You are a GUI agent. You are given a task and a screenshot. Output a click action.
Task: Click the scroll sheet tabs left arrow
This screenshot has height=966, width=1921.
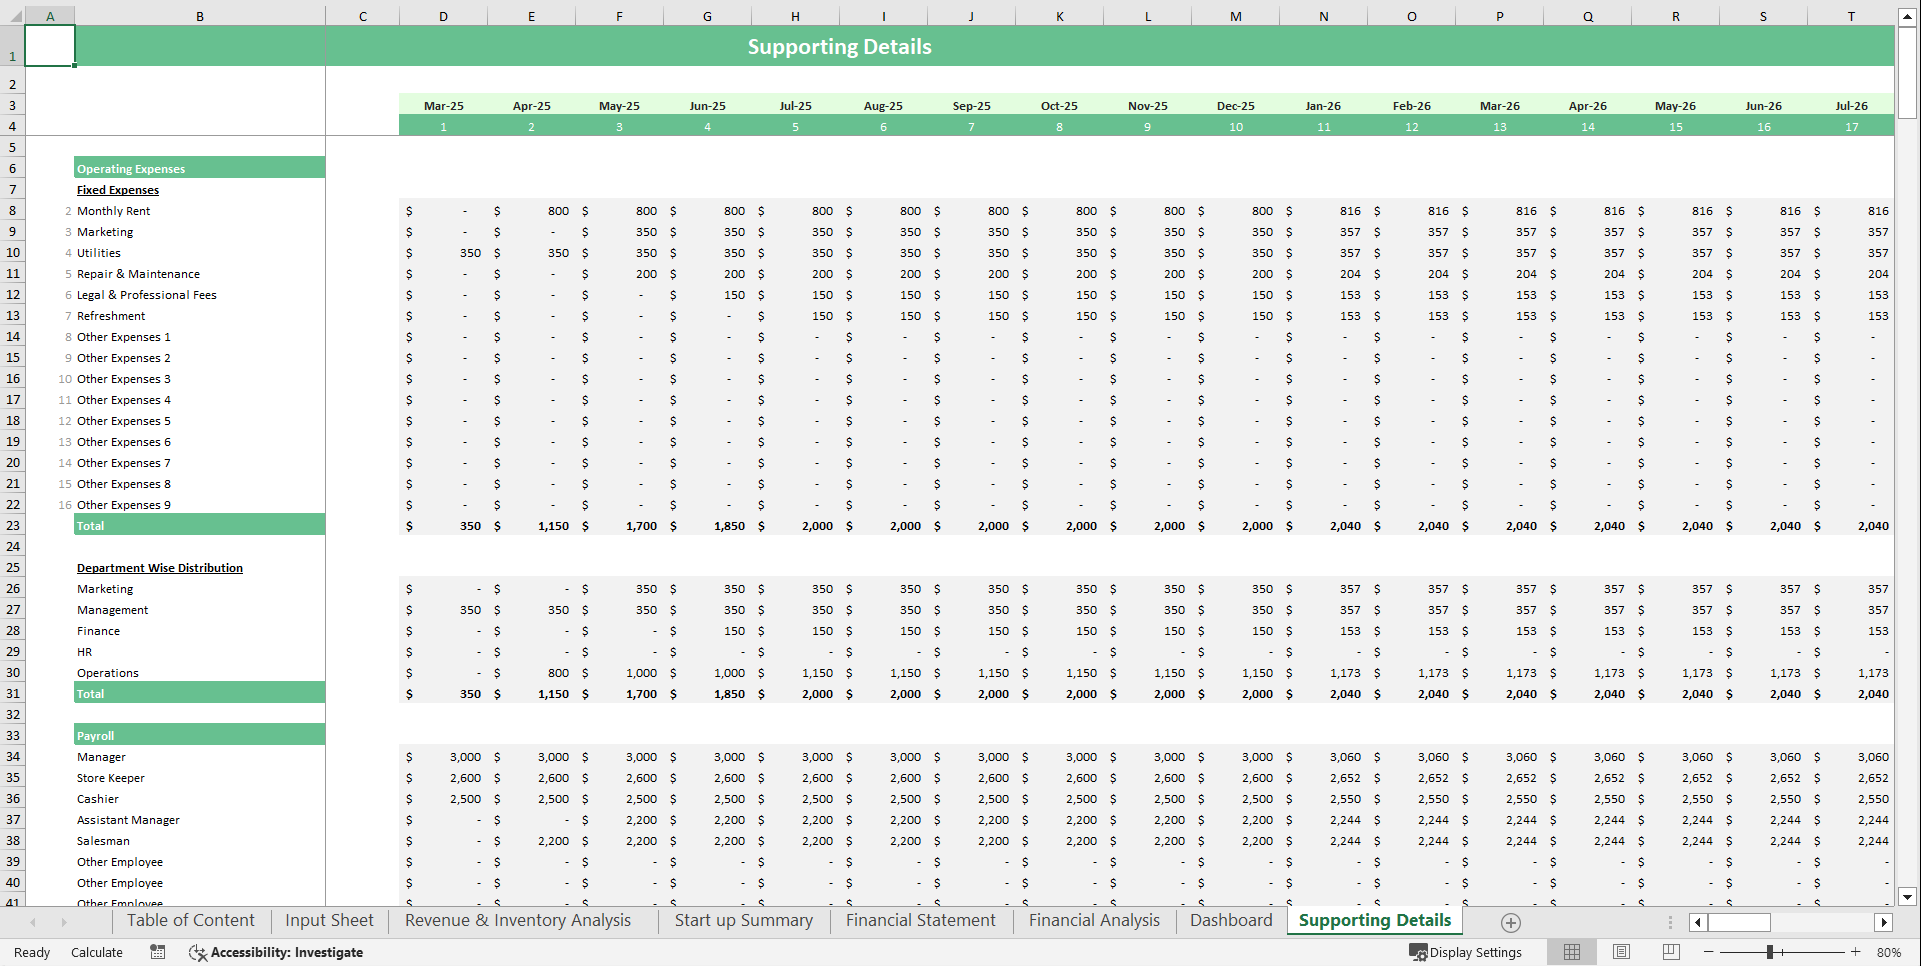coord(33,922)
